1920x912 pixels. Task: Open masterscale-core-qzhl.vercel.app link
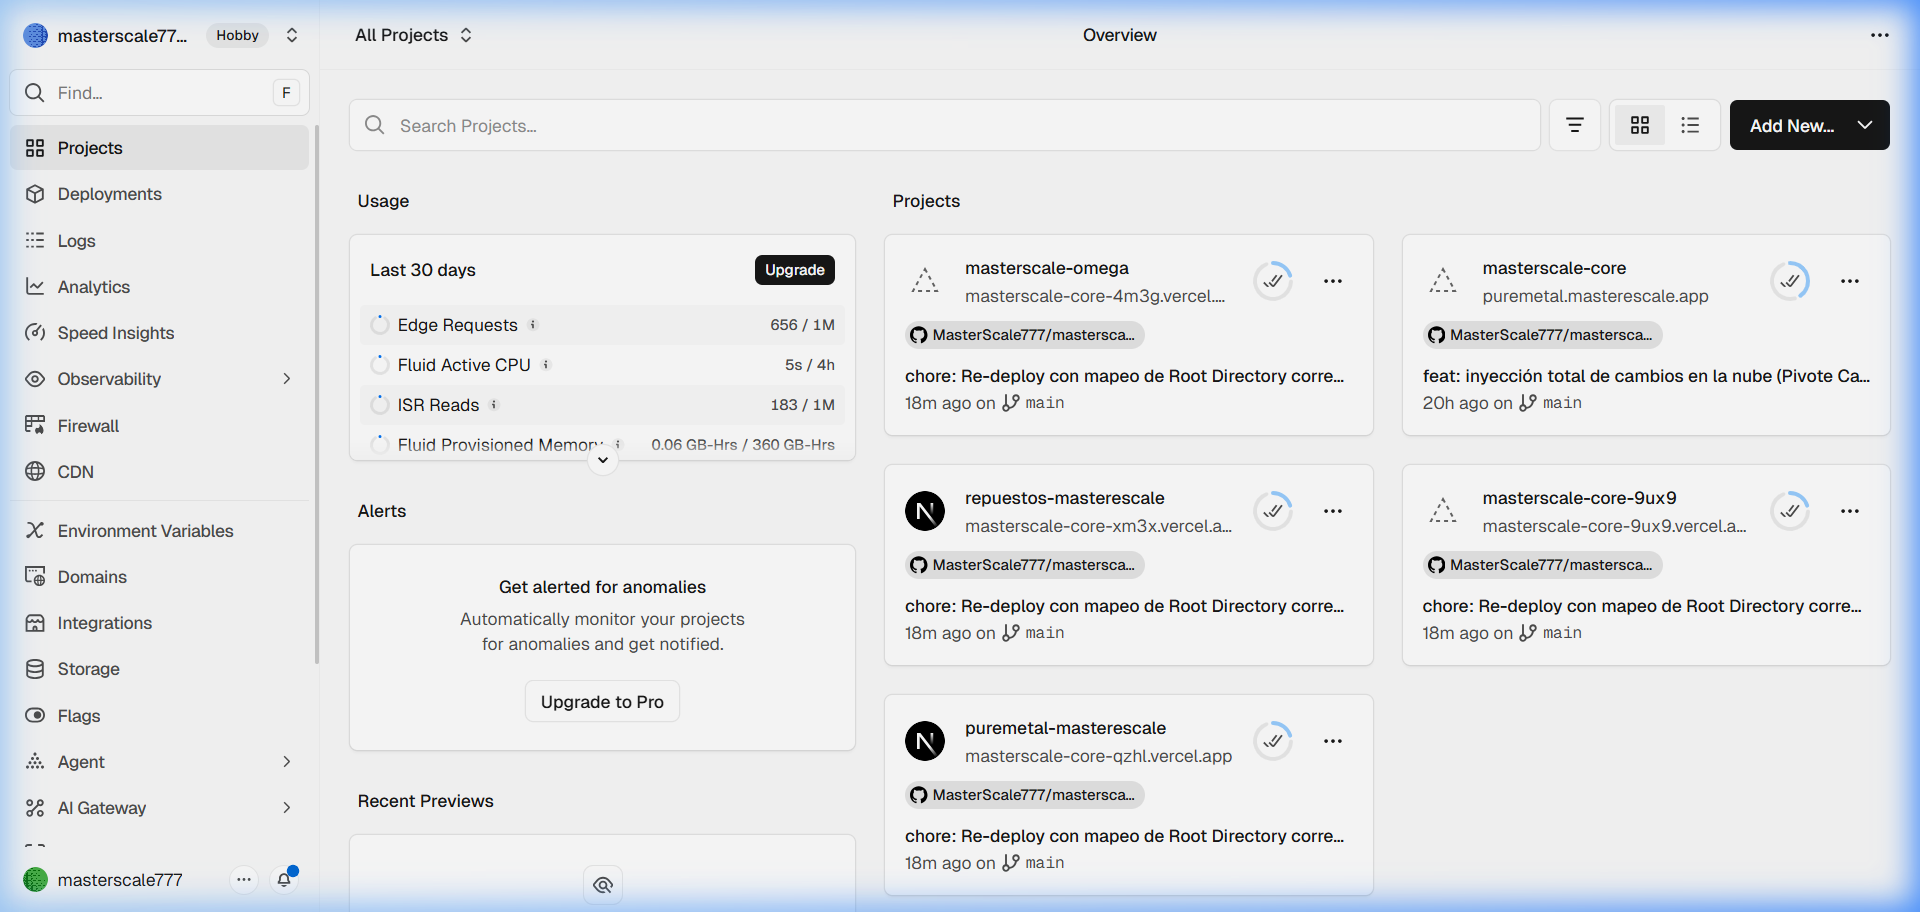pos(1098,756)
